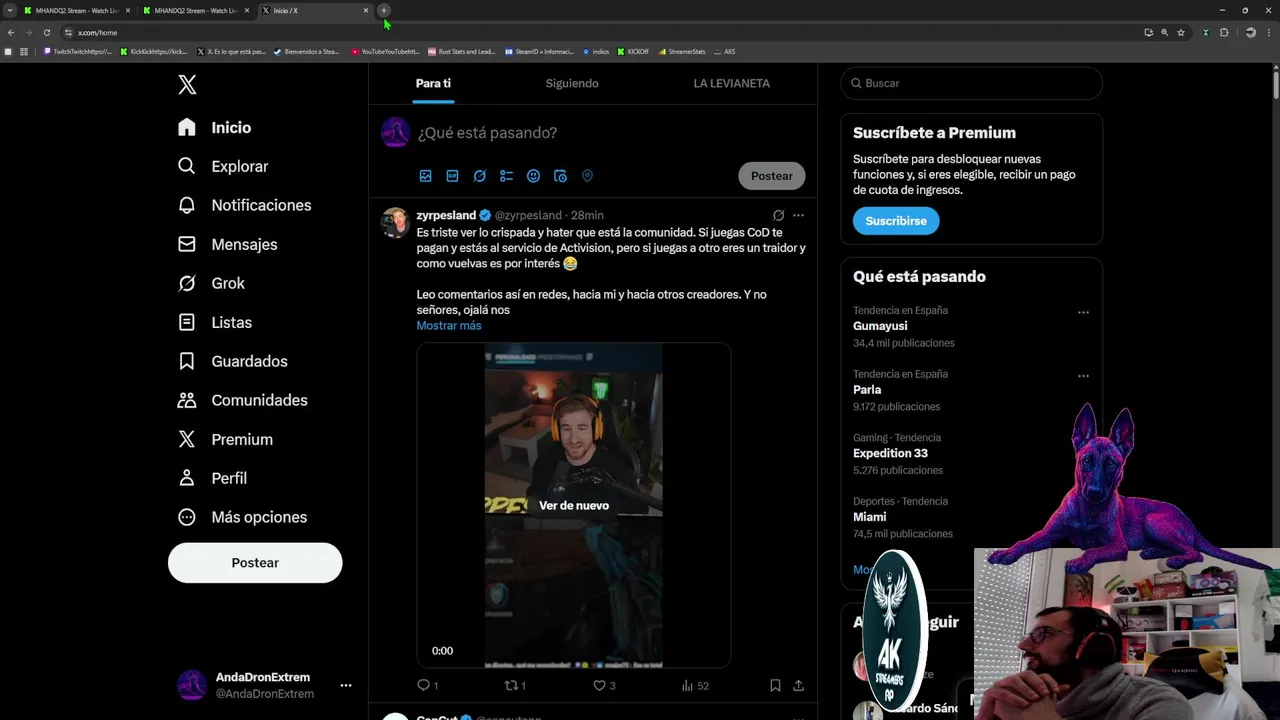Open the Expedition 33 trend
Viewport: 1280px width, 720px height.
[890, 453]
